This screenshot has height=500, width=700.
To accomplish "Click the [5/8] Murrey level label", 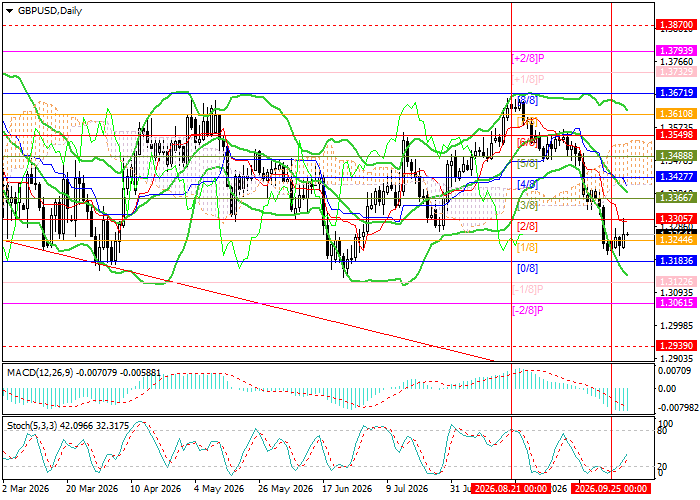I will (527, 163).
